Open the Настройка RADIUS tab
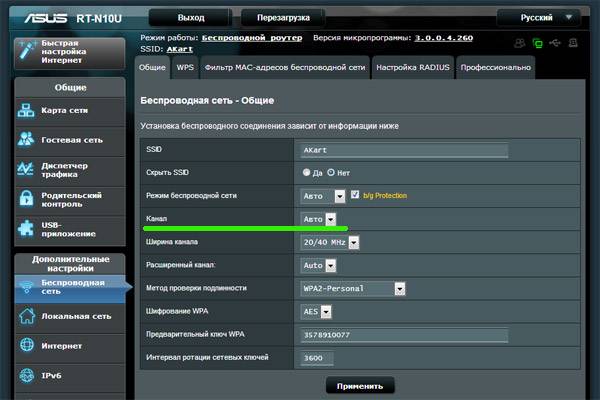The image size is (600, 400). coord(413,67)
